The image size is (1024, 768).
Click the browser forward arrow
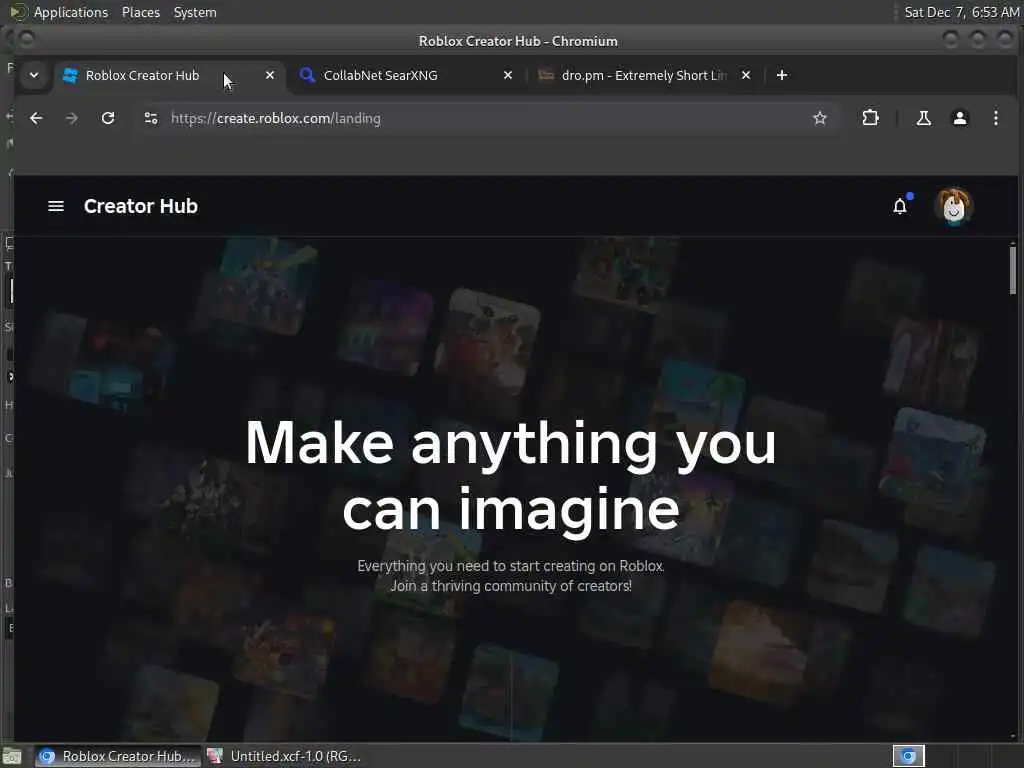(72, 118)
